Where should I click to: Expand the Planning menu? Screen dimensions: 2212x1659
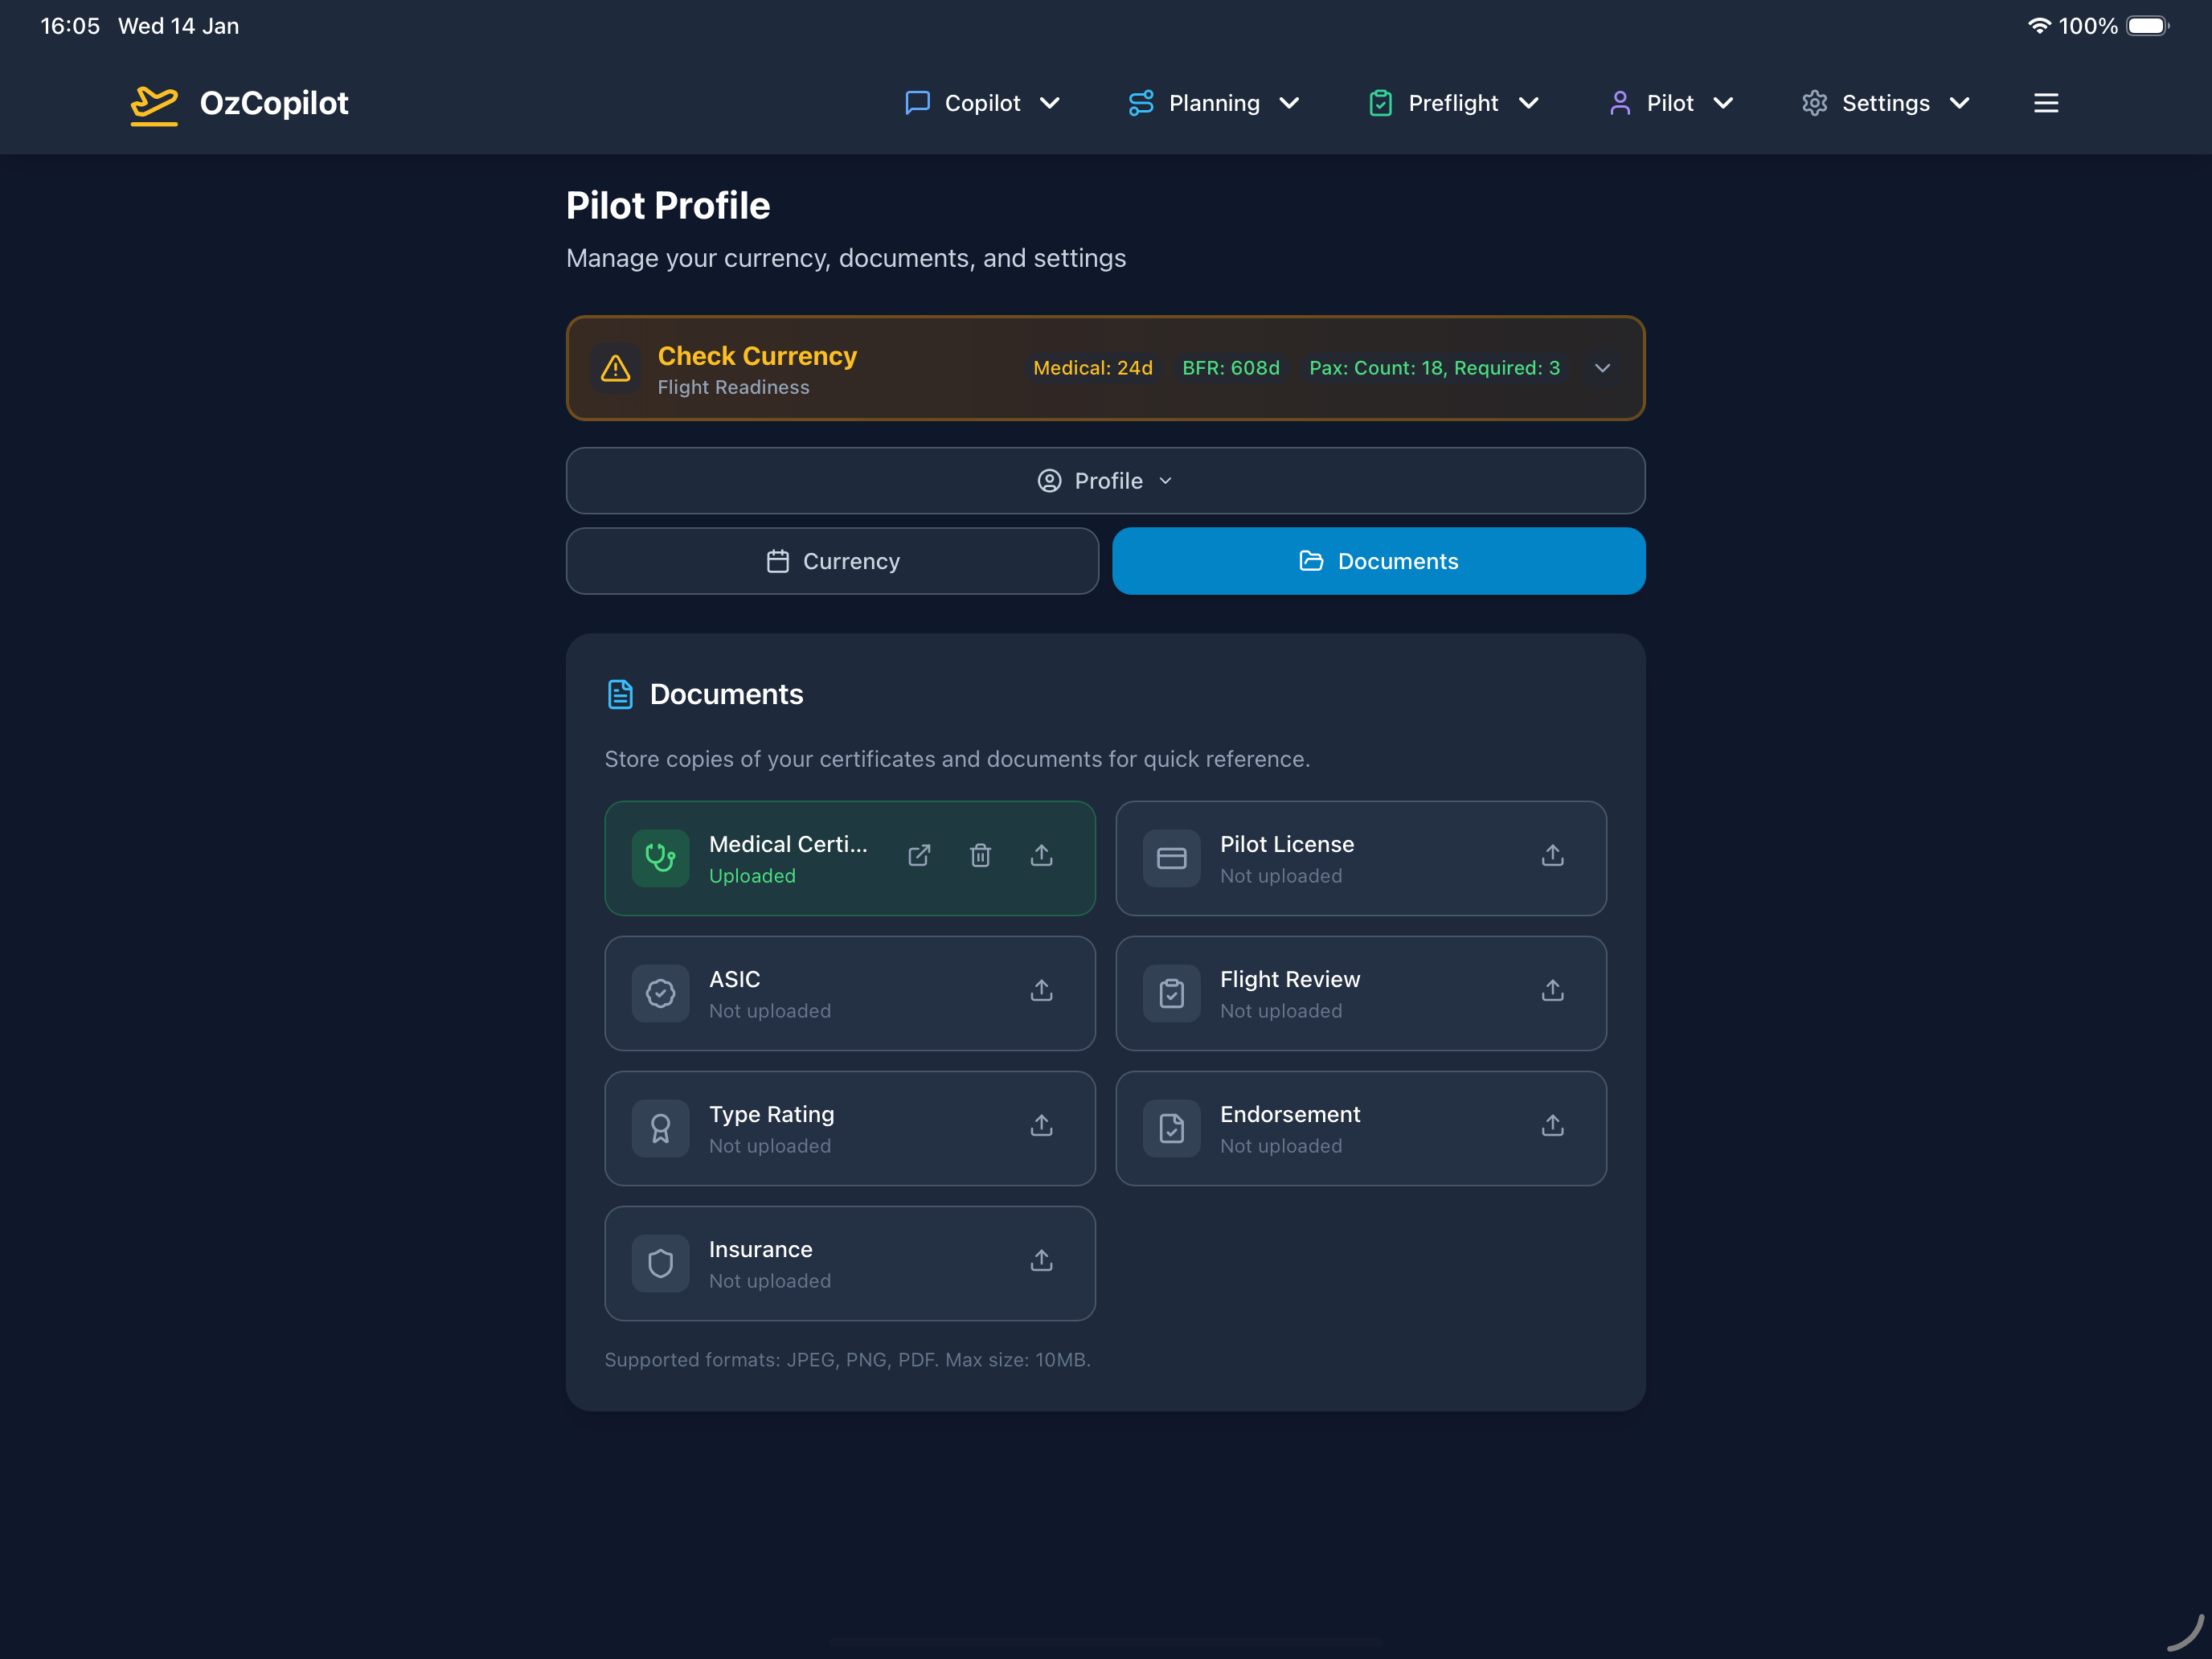click(x=1213, y=103)
